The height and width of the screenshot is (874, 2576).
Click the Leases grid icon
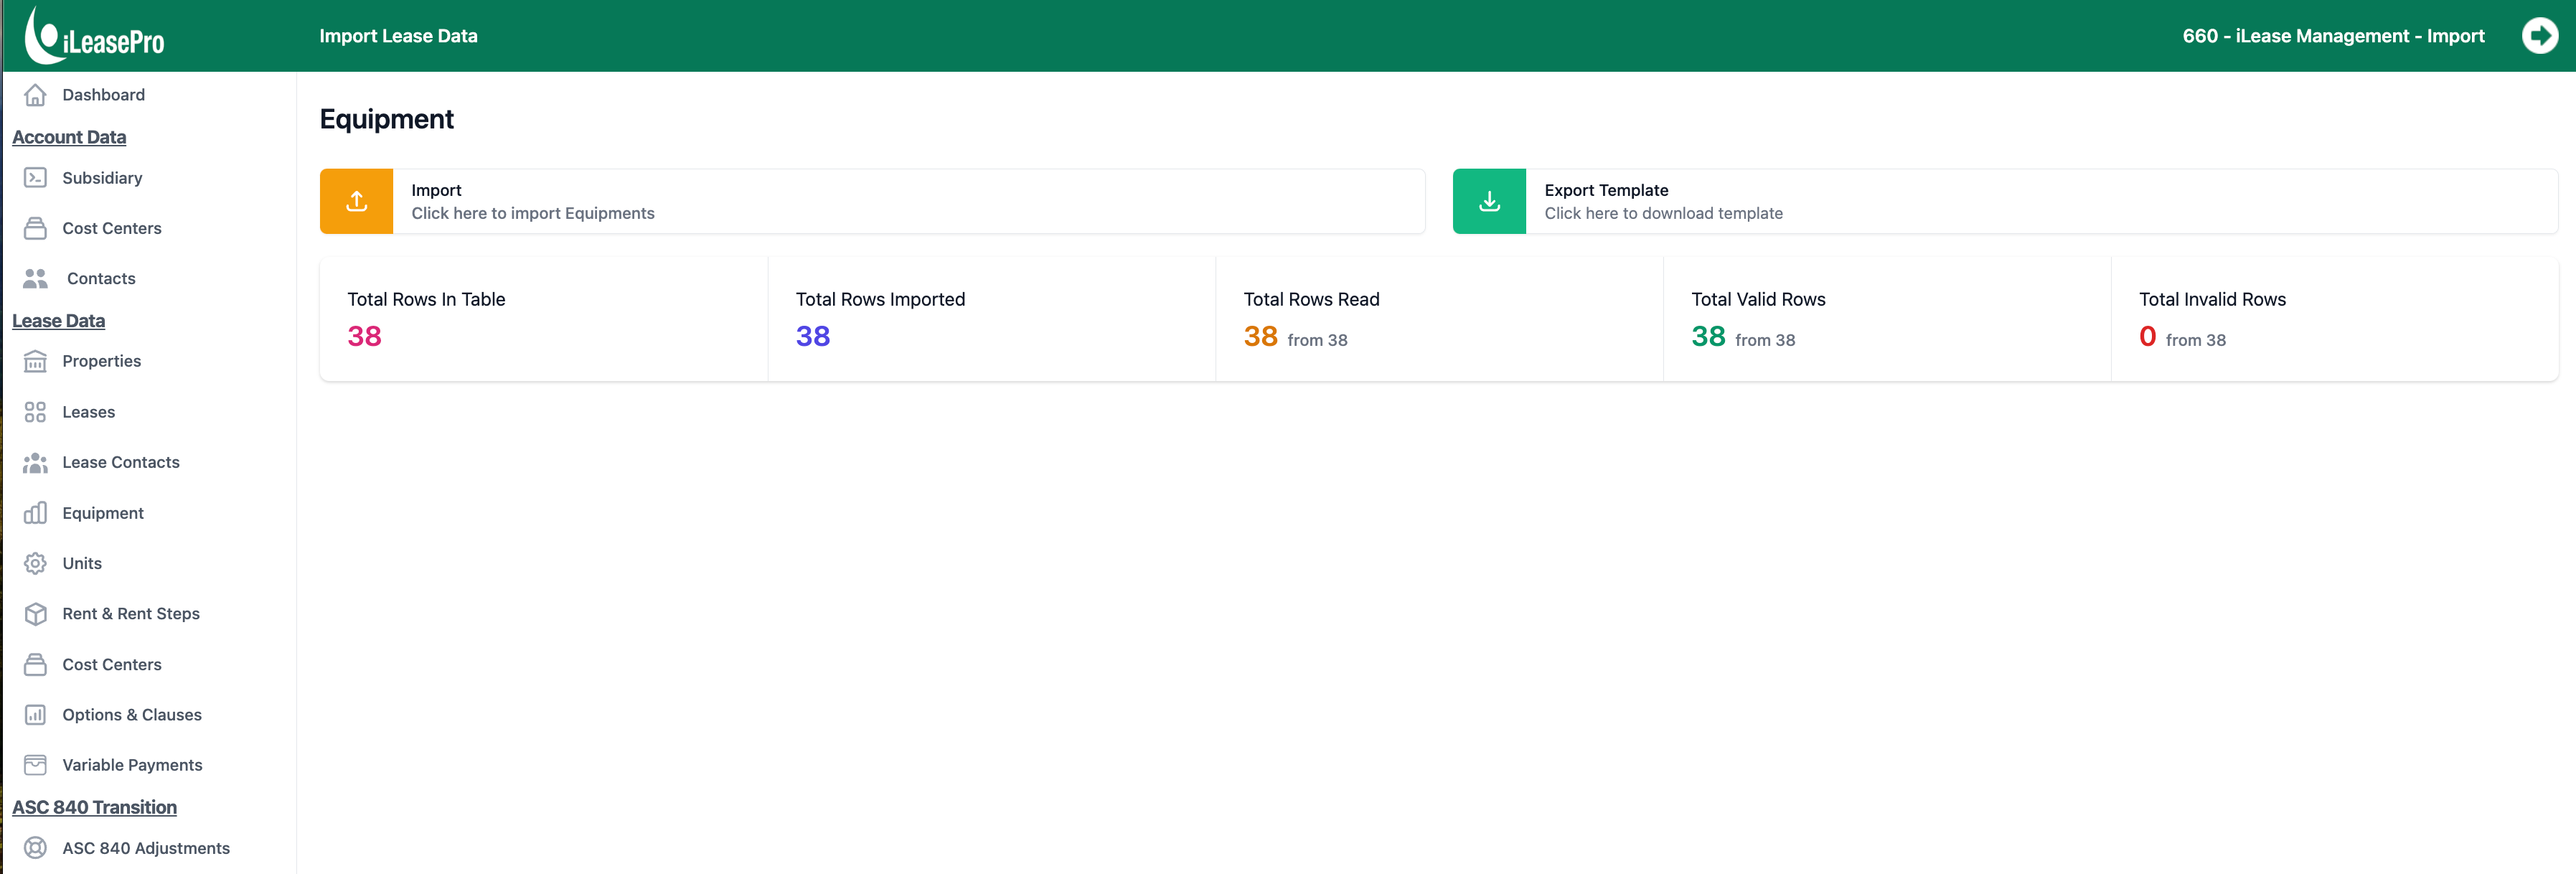tap(35, 412)
